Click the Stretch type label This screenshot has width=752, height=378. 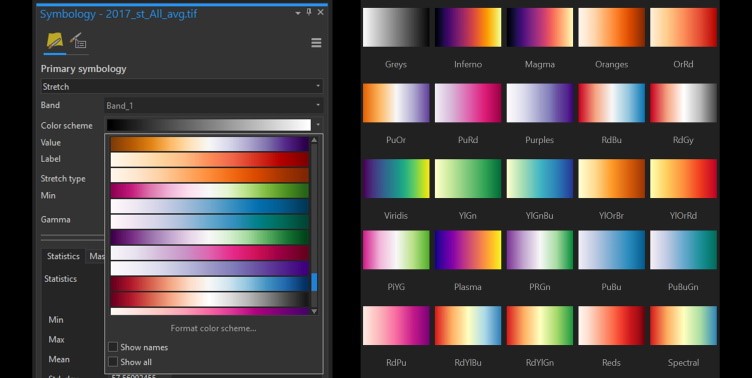click(x=63, y=178)
